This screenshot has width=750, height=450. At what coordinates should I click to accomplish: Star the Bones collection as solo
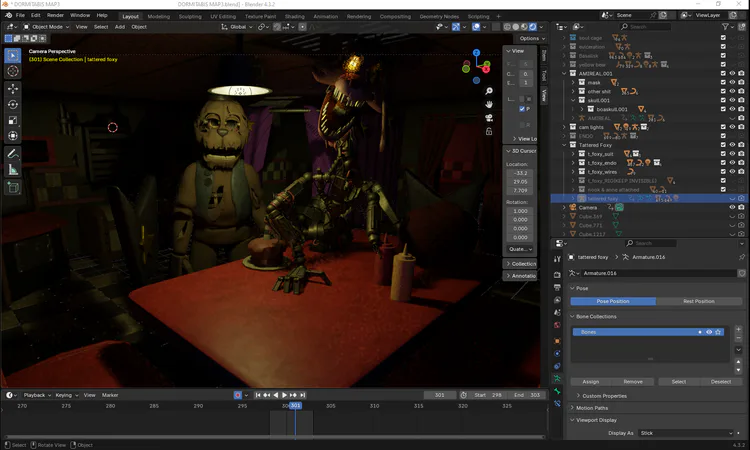(x=718, y=332)
